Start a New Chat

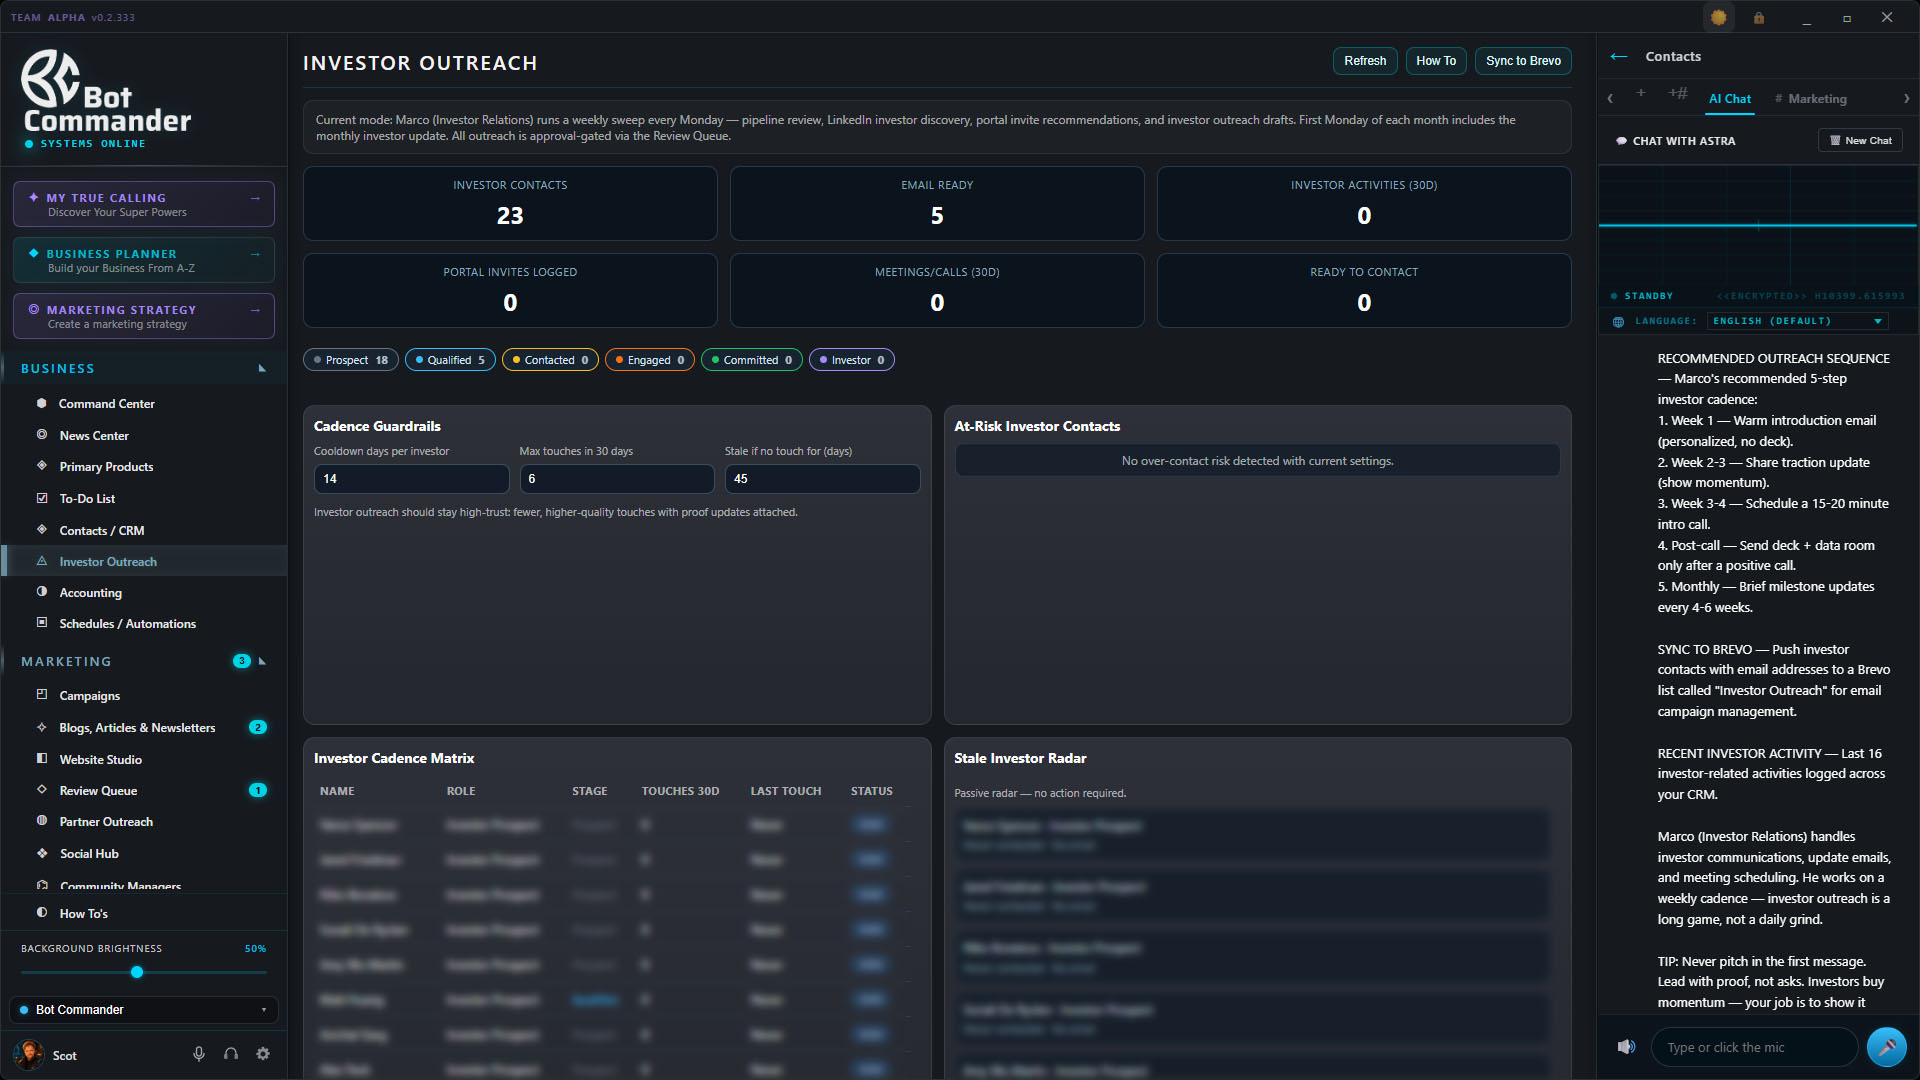1860,141
